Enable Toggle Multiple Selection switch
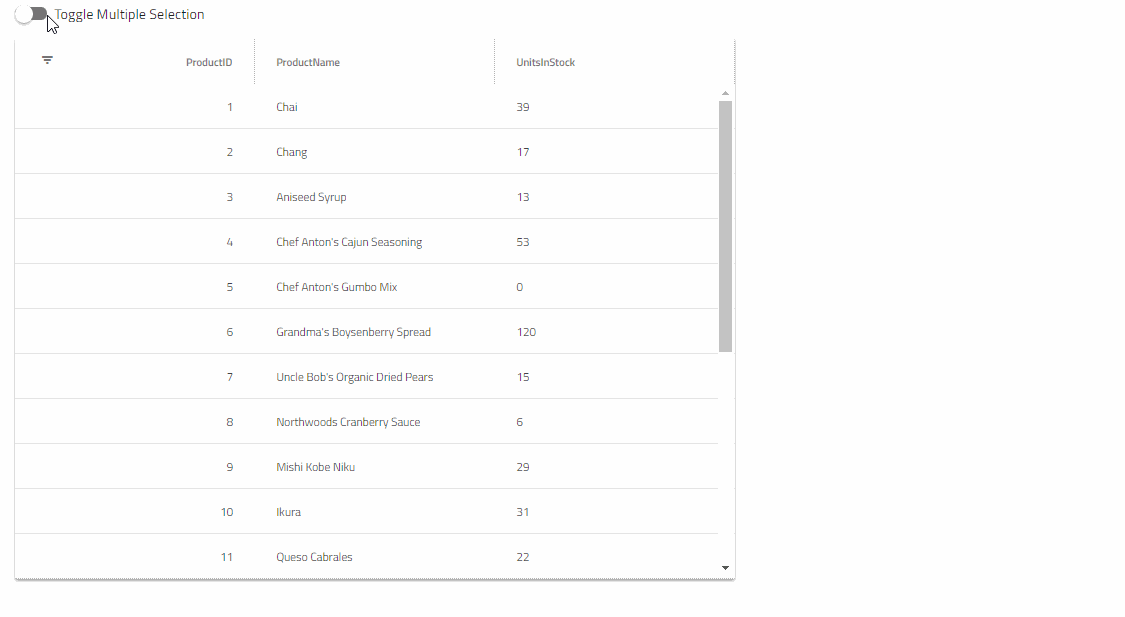 click(x=31, y=14)
